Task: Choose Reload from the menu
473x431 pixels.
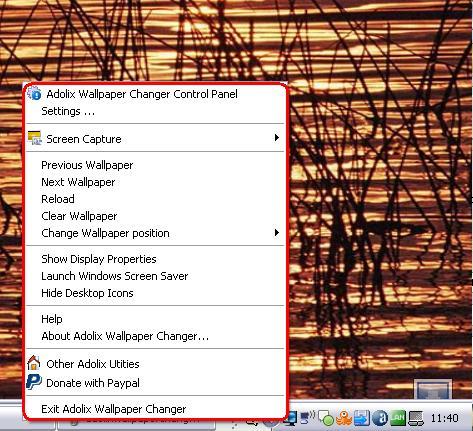Action: coord(155,199)
